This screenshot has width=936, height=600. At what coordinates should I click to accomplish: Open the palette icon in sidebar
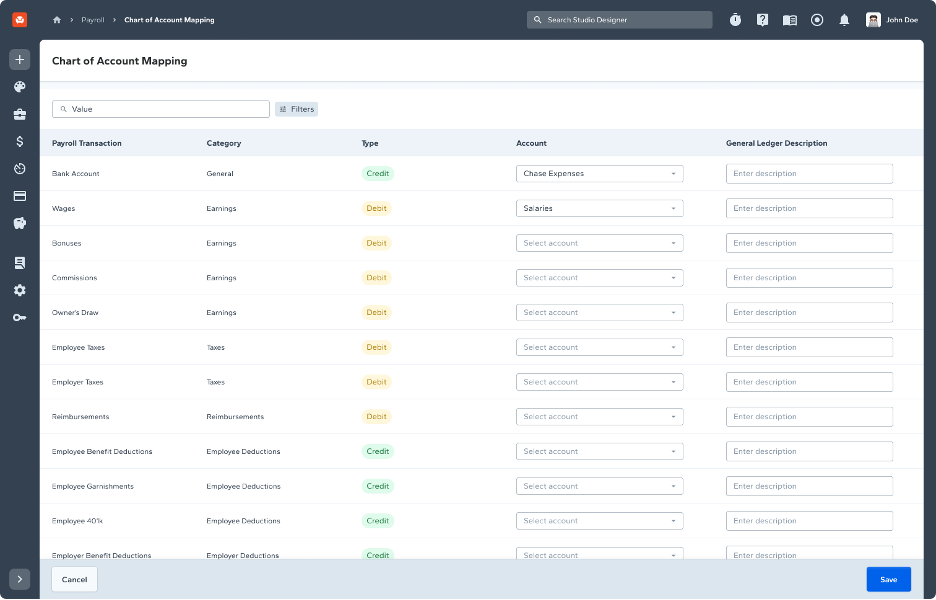(20, 87)
